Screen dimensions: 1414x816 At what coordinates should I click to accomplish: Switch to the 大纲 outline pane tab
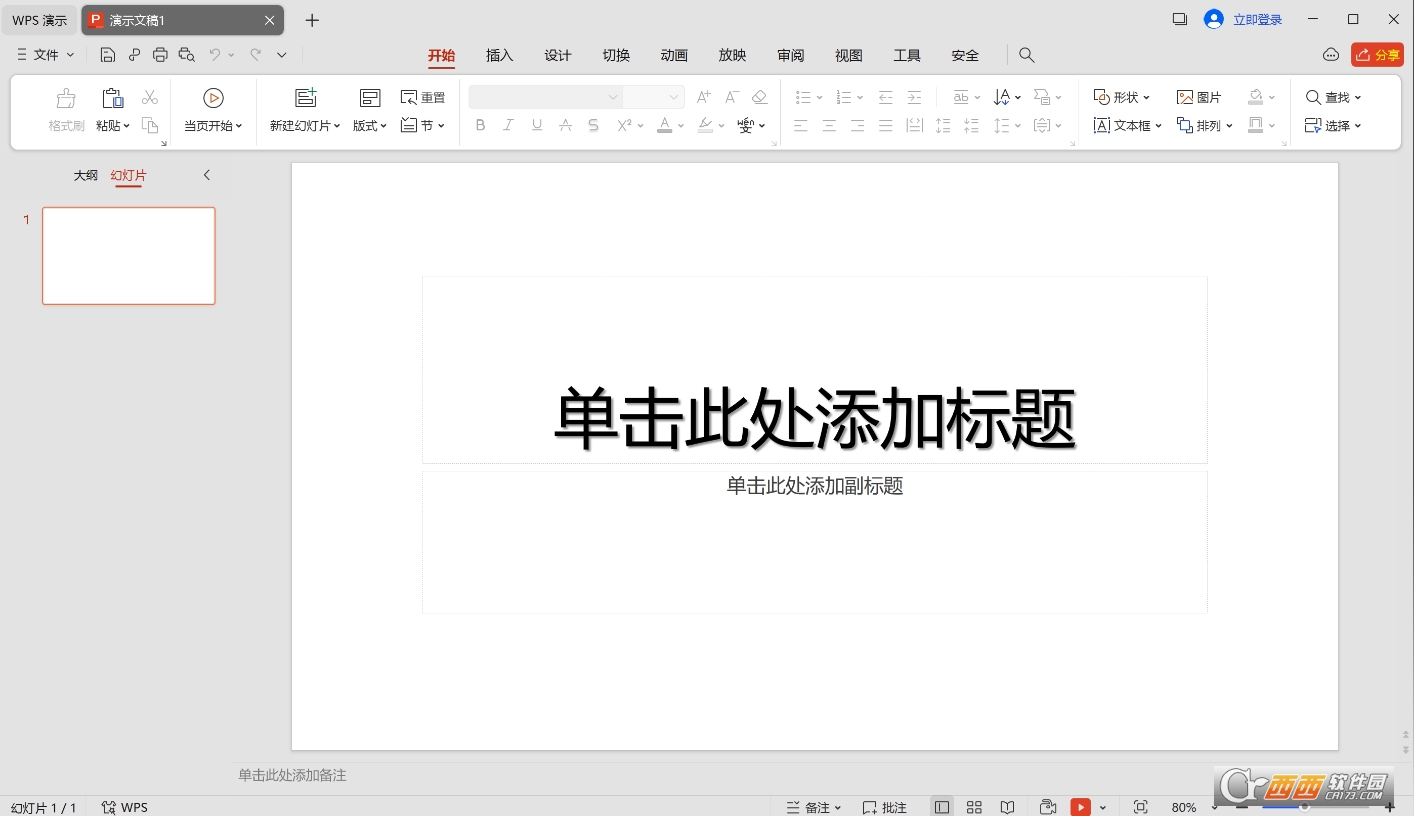[86, 175]
